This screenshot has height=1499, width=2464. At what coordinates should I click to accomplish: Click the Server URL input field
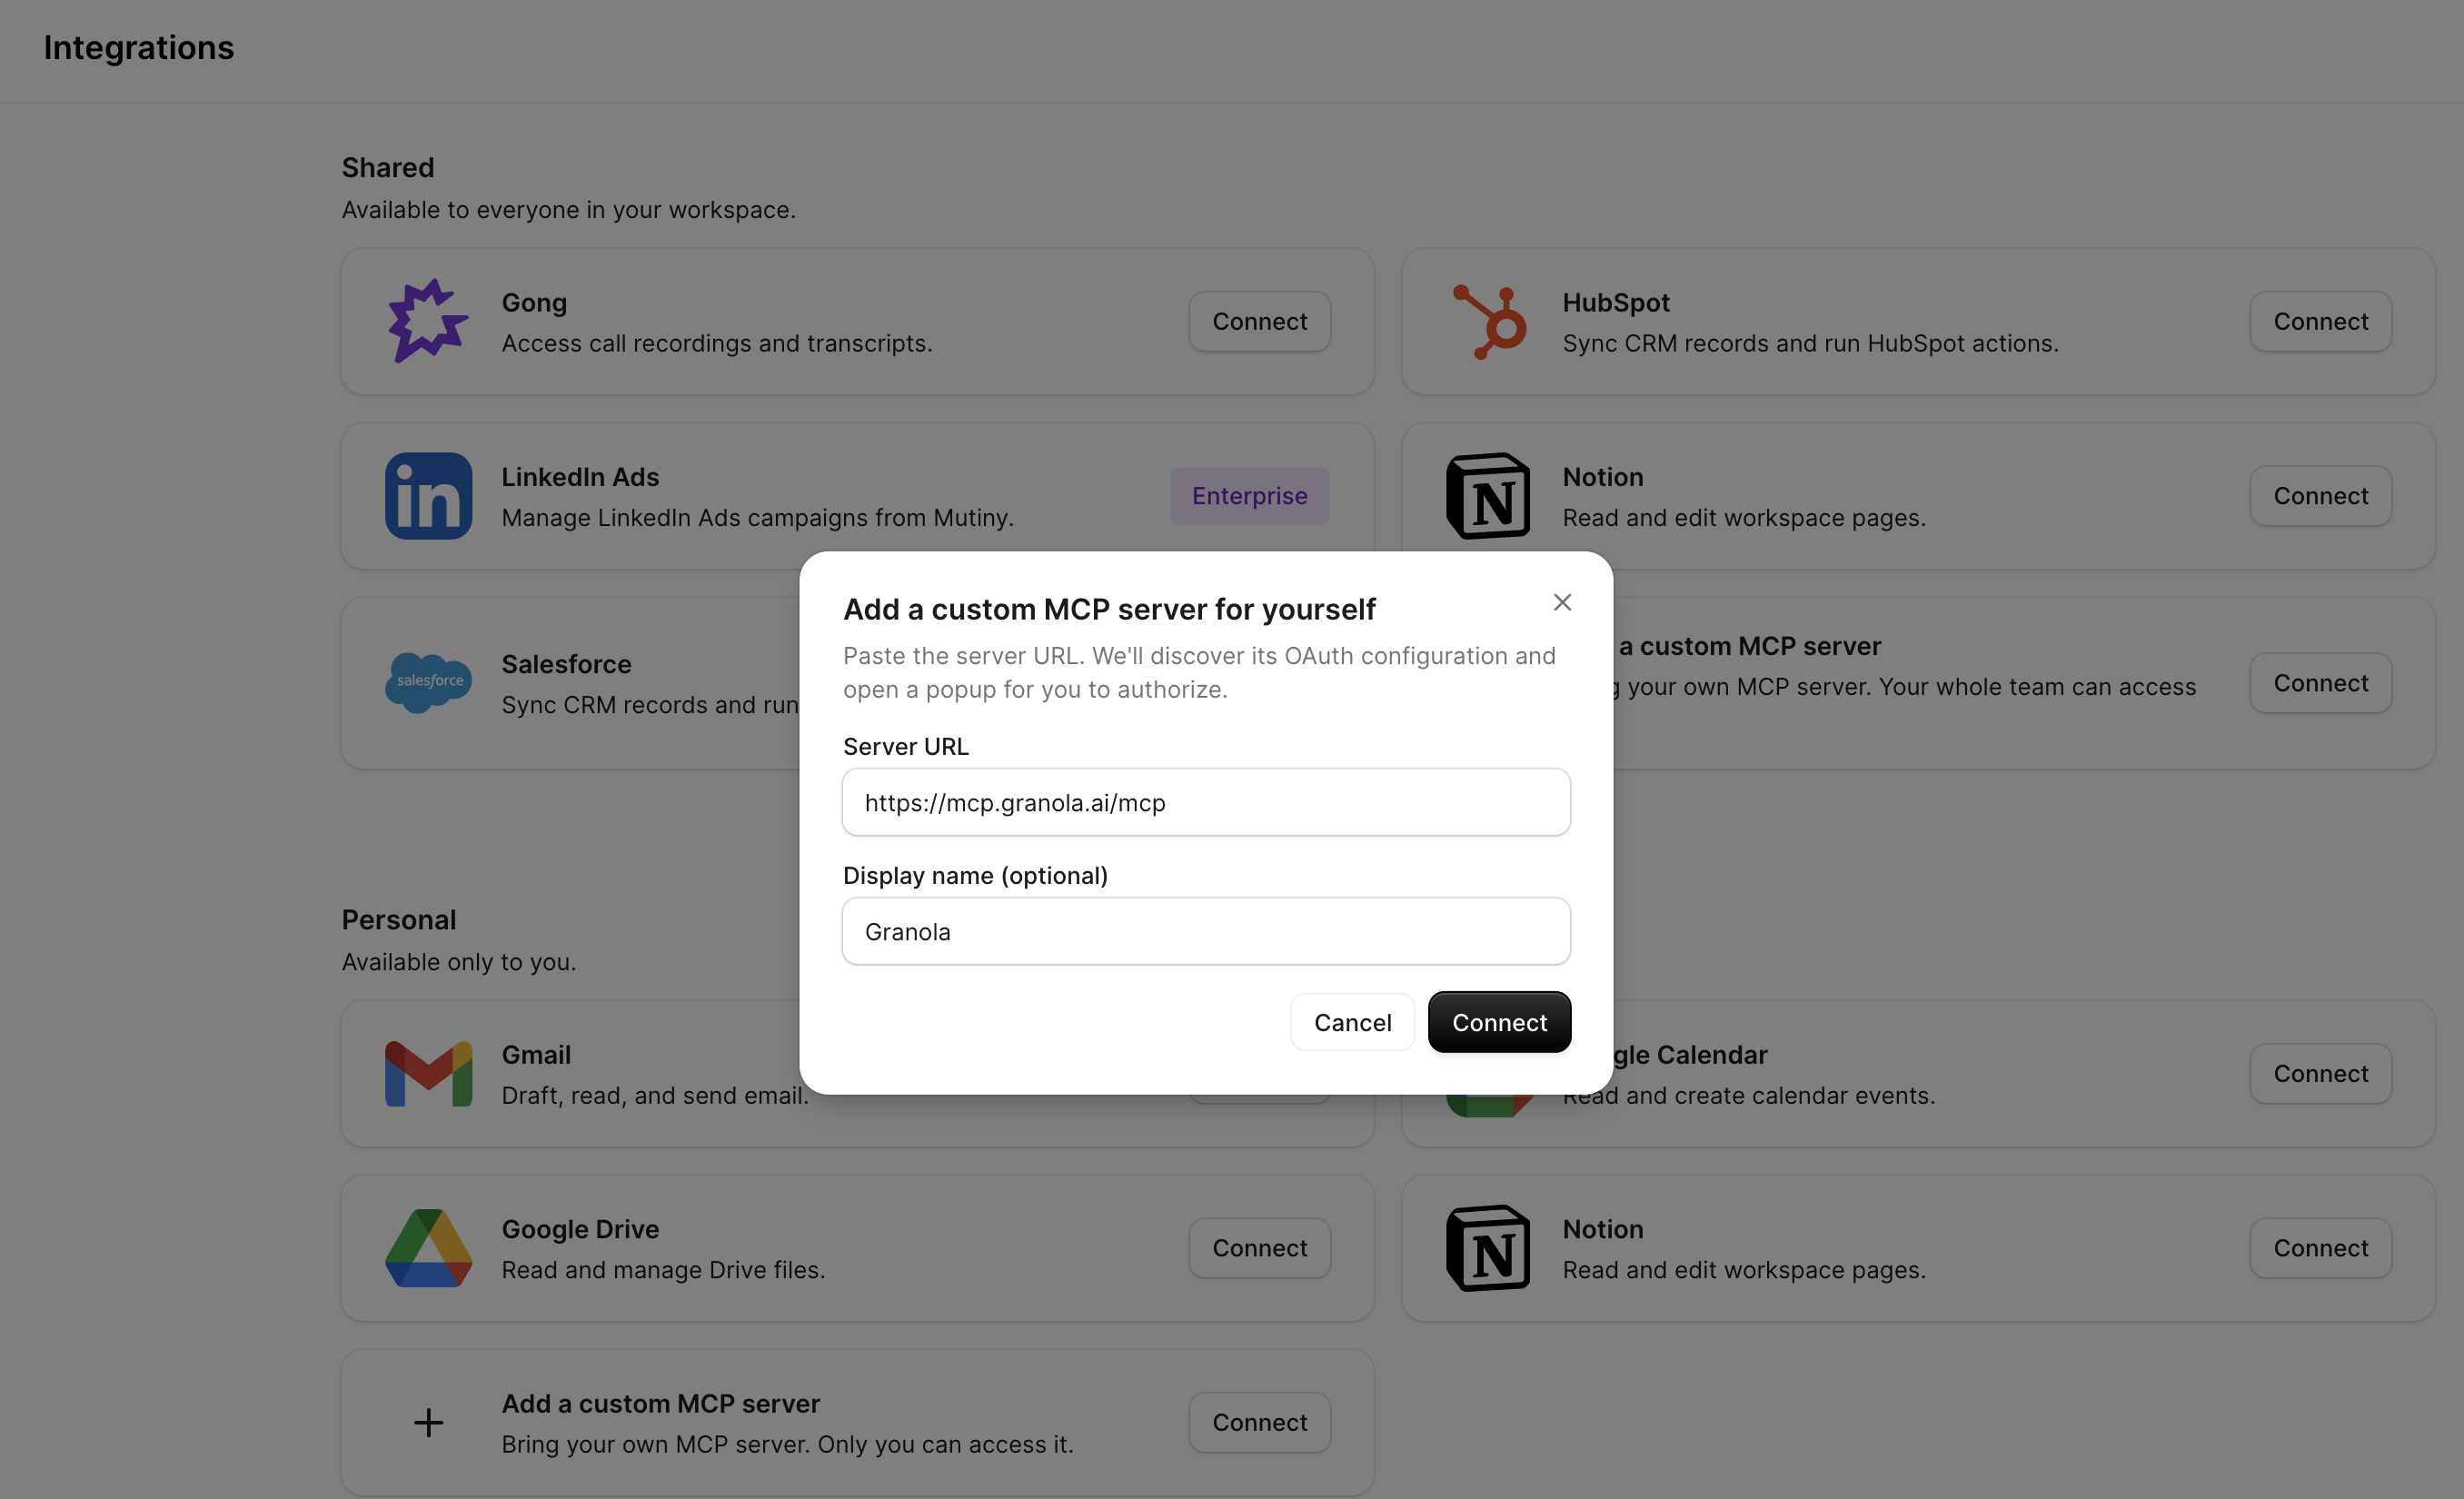(1206, 802)
